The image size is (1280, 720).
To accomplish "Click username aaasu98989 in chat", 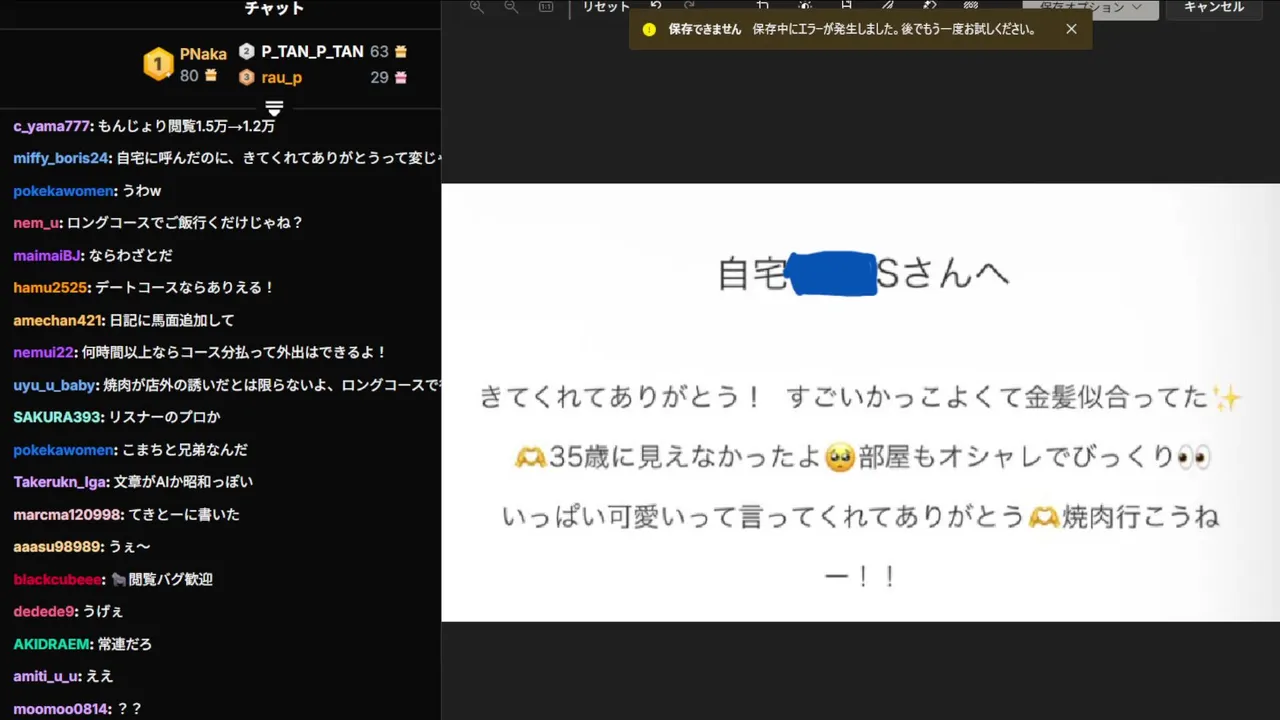I will pos(57,547).
